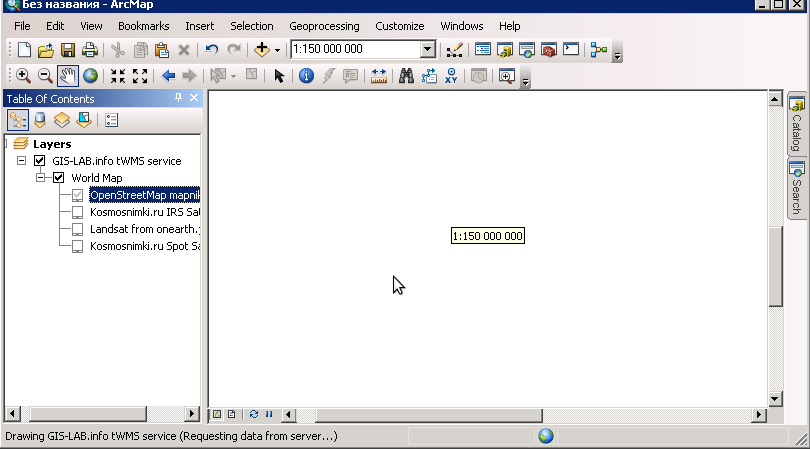Open Go To XY tool

click(451, 76)
